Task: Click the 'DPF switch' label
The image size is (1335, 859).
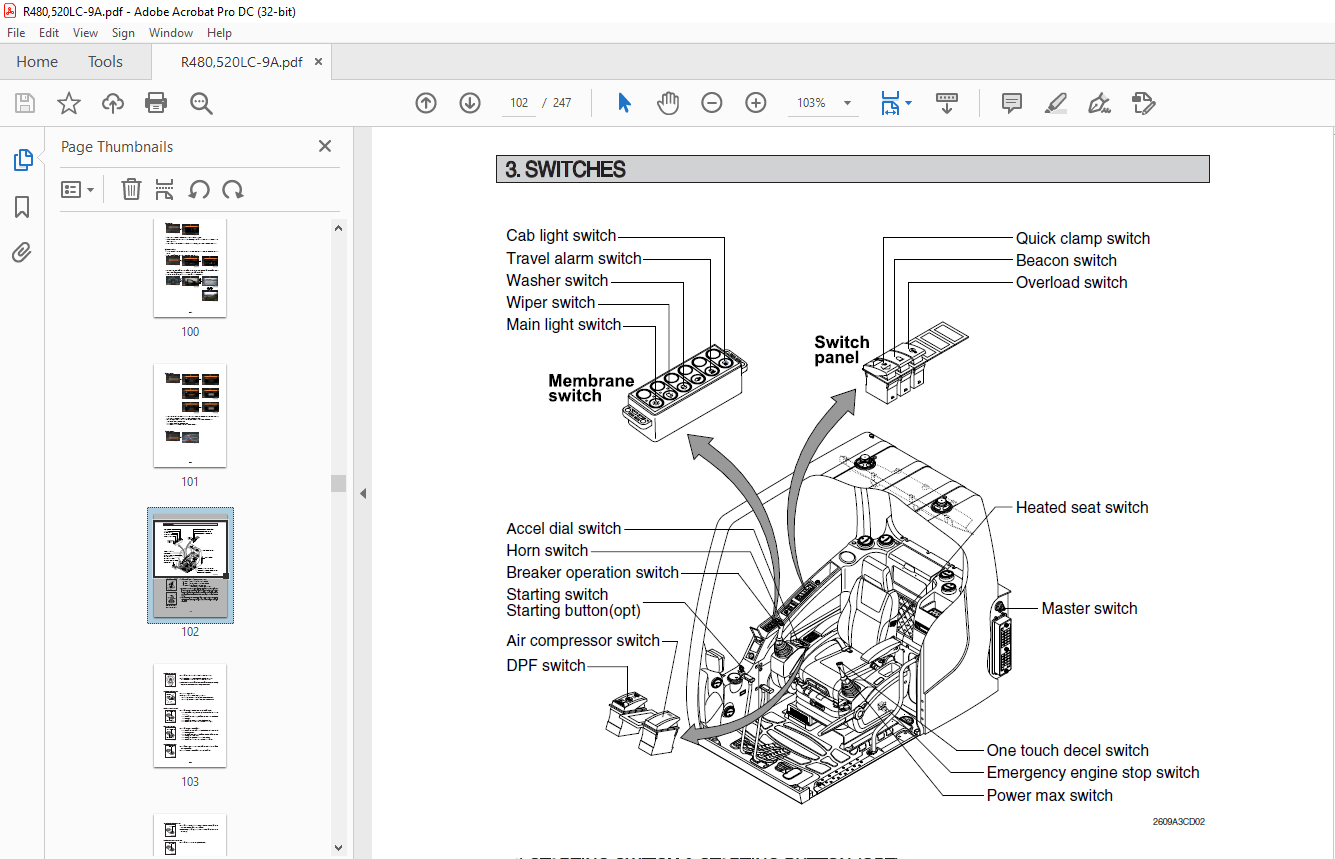Action: (546, 665)
